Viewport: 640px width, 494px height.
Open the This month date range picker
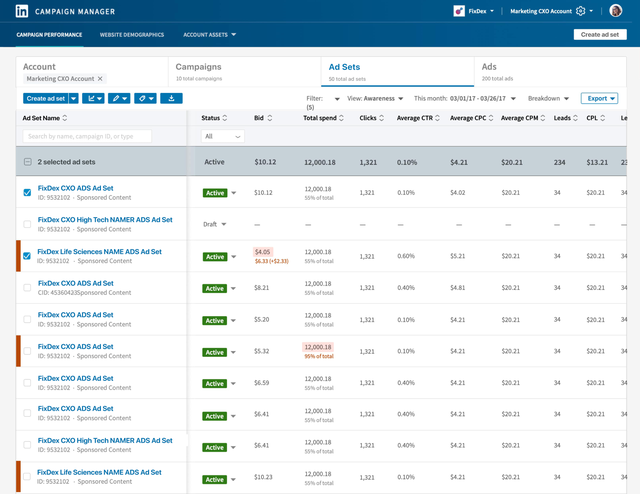coord(465,98)
